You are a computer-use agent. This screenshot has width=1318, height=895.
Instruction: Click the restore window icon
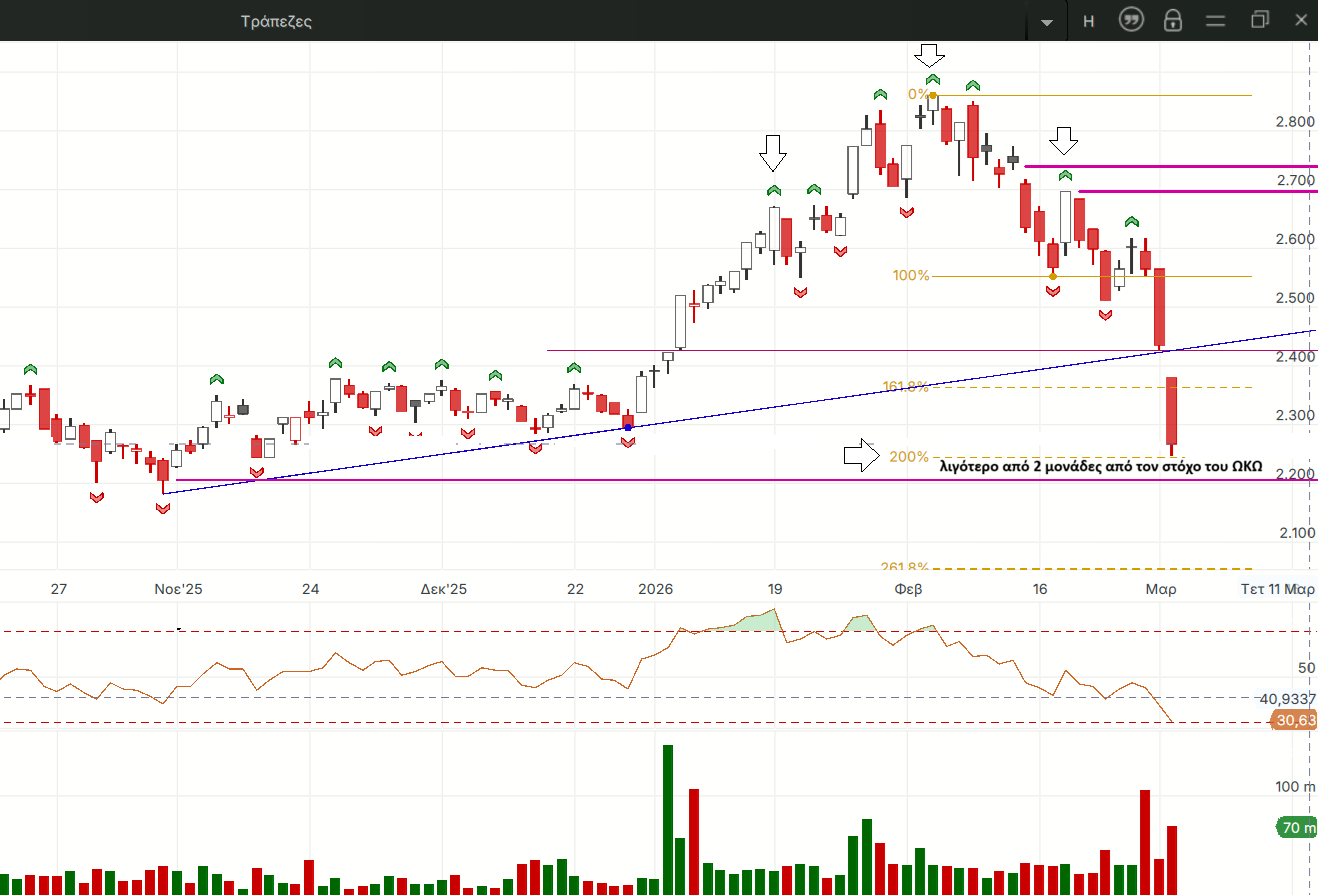point(1259,21)
